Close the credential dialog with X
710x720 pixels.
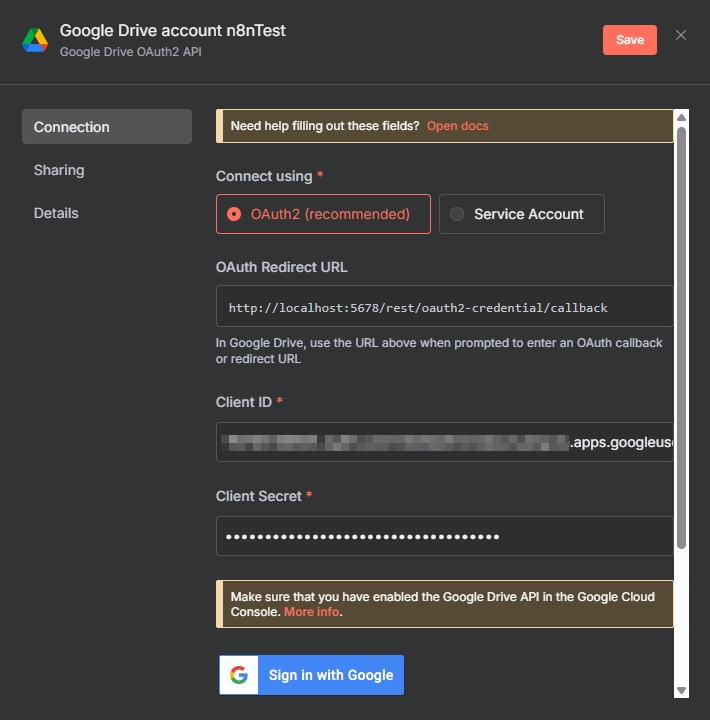pos(681,35)
